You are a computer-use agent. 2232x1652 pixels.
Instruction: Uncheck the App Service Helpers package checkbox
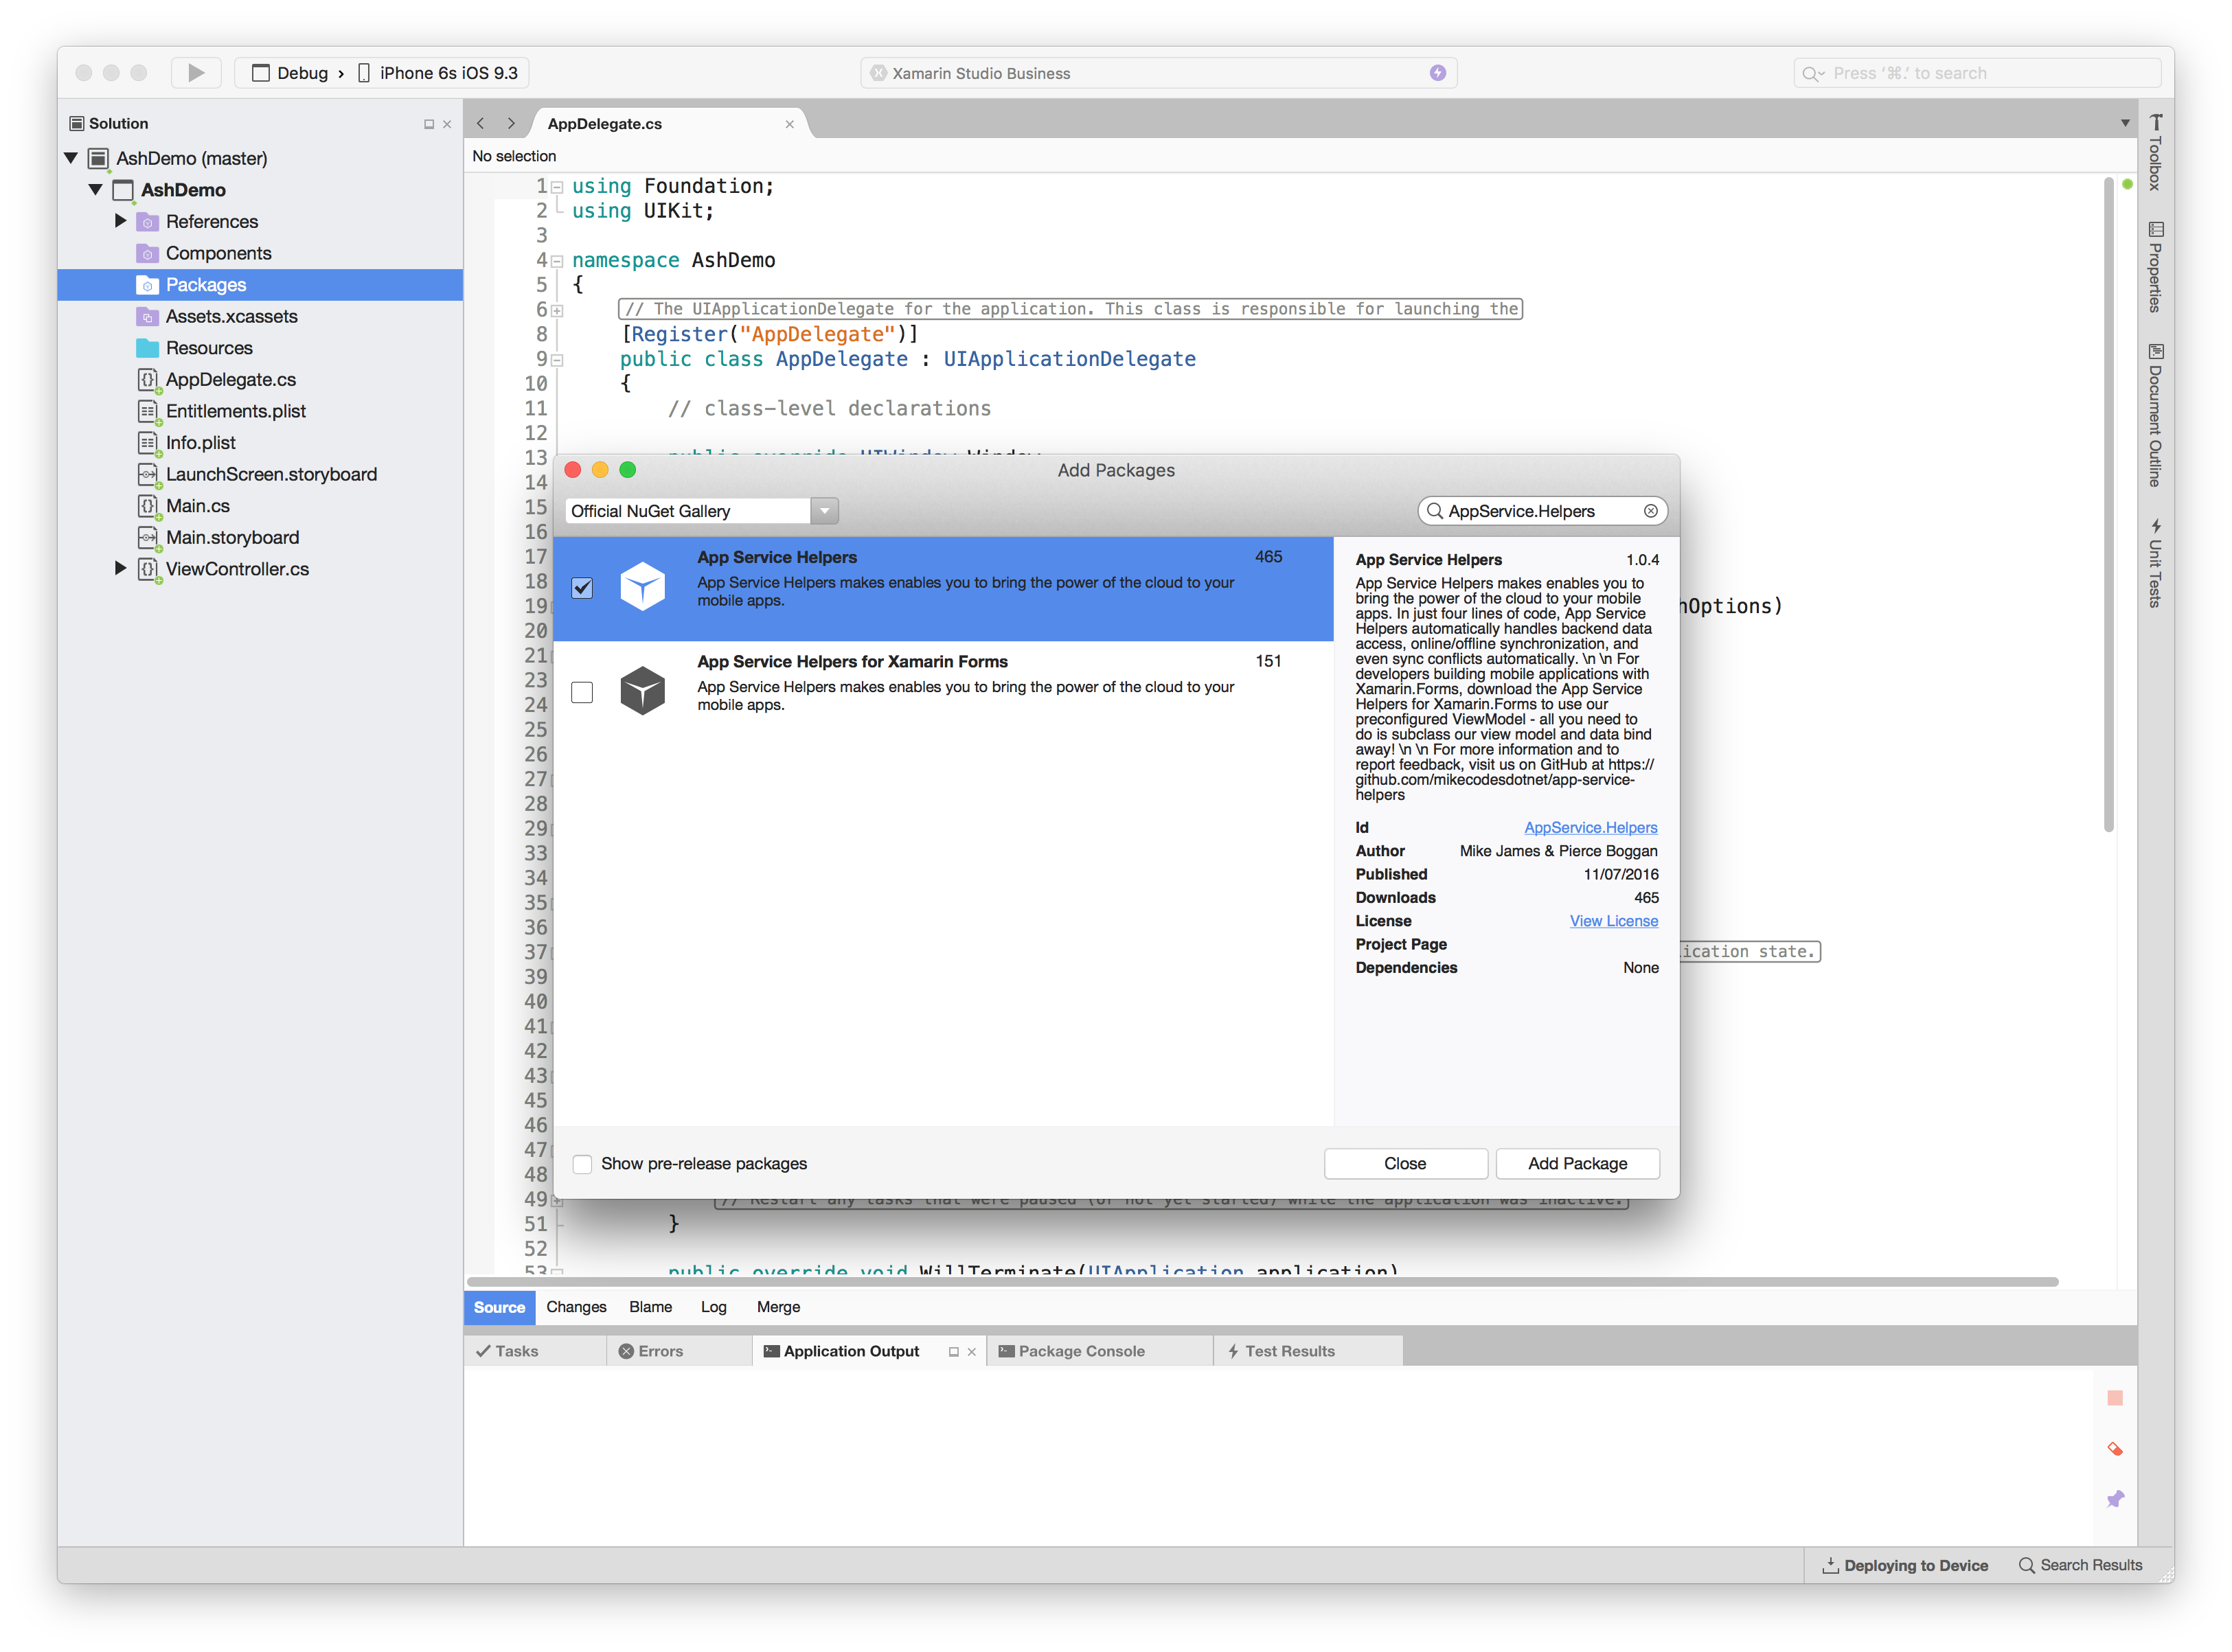[582, 588]
